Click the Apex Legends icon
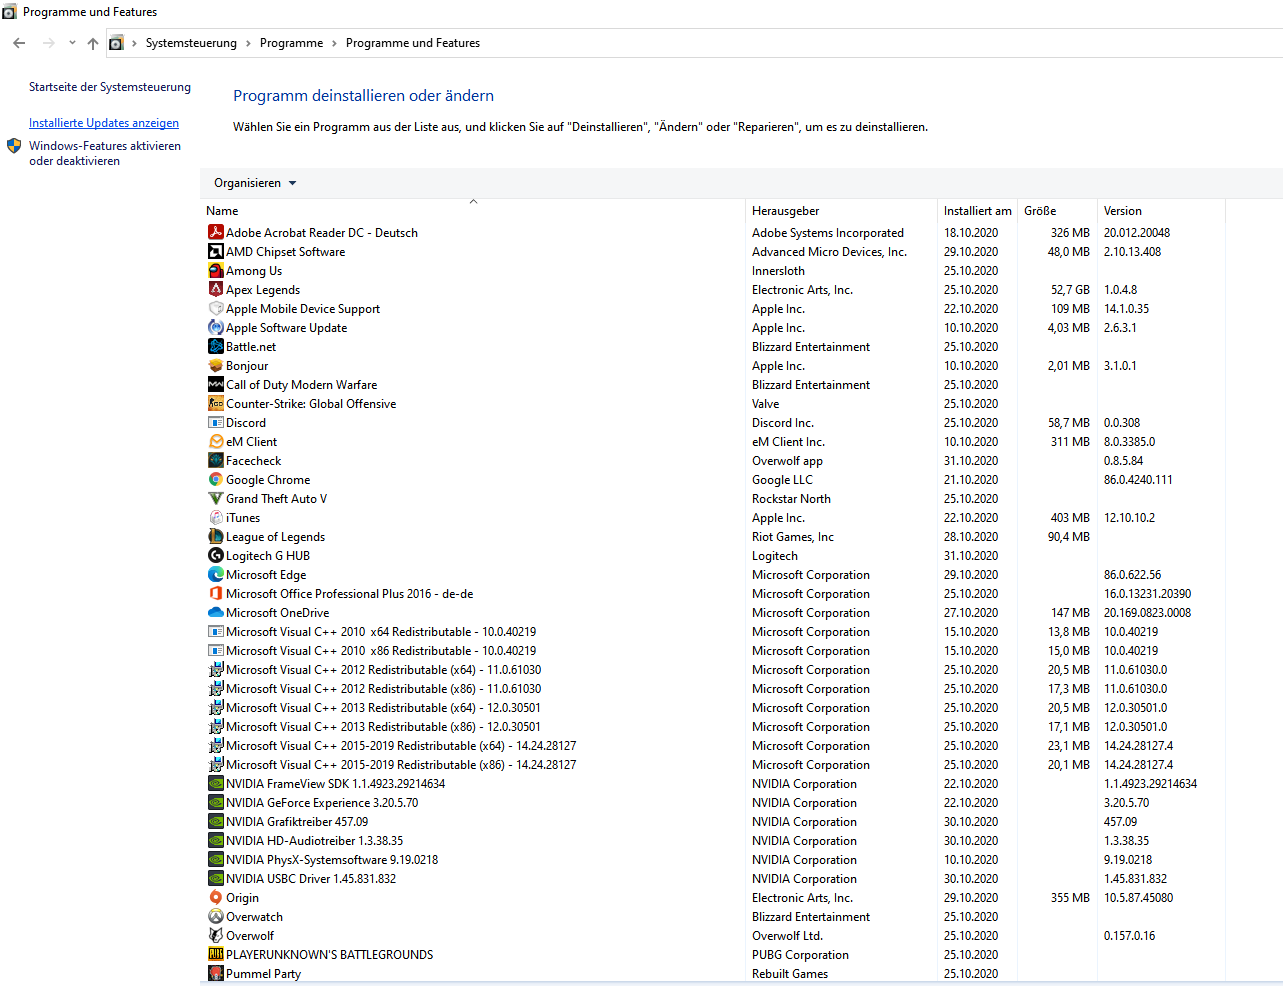Image resolution: width=1283 pixels, height=986 pixels. [x=215, y=289]
